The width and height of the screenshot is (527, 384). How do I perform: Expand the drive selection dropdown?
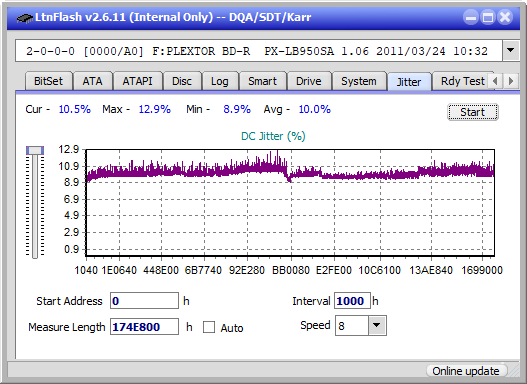tap(511, 51)
